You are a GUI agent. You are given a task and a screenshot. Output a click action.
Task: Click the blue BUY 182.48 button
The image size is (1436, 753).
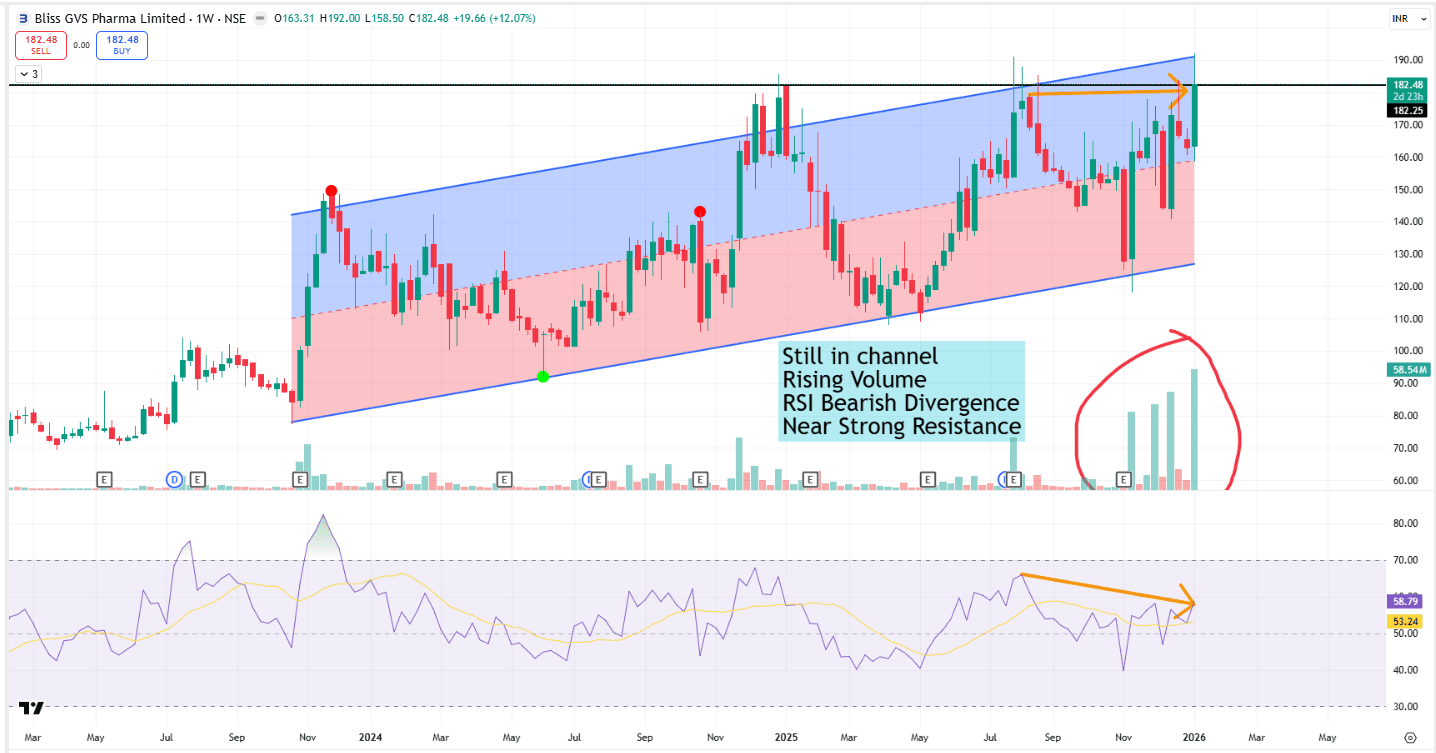point(122,45)
